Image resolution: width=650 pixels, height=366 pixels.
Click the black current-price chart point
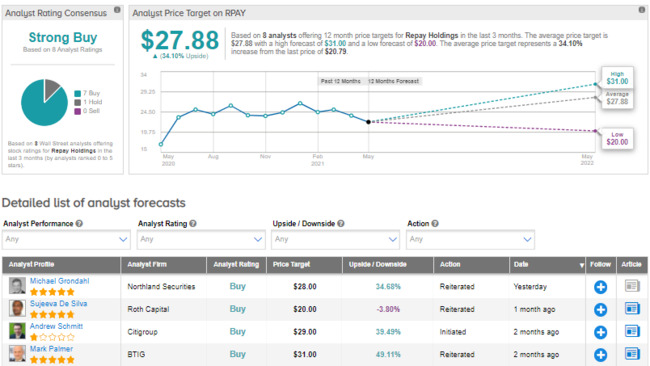(369, 122)
